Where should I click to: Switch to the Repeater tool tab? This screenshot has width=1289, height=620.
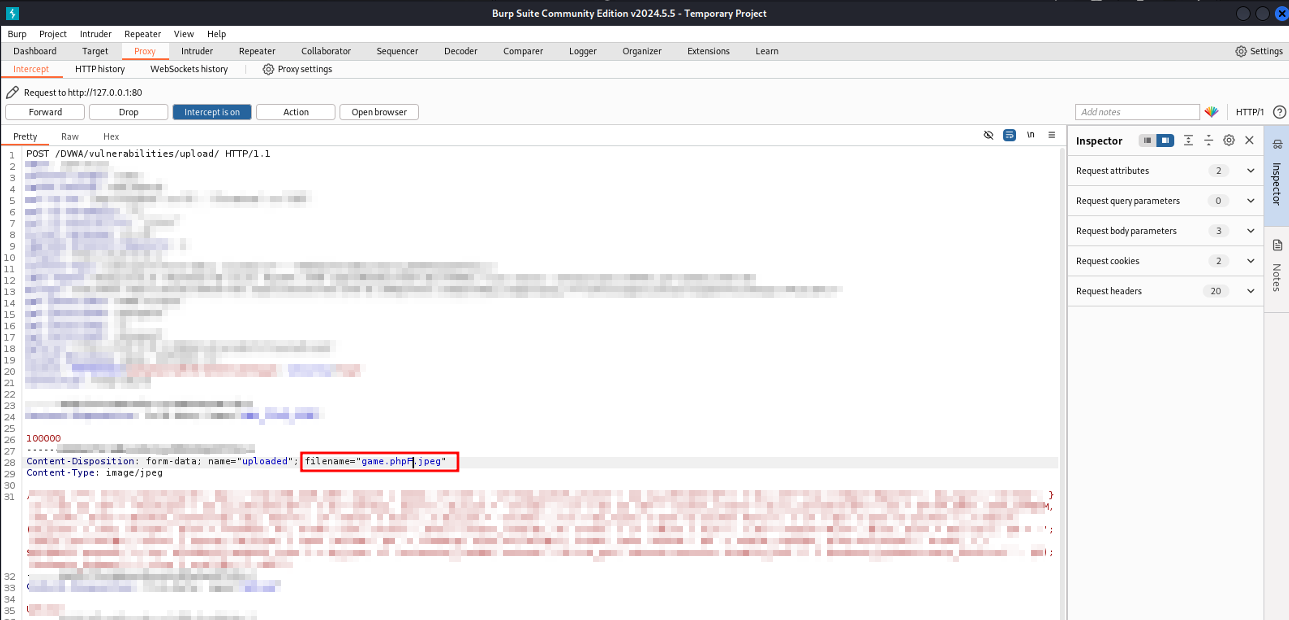pos(257,51)
